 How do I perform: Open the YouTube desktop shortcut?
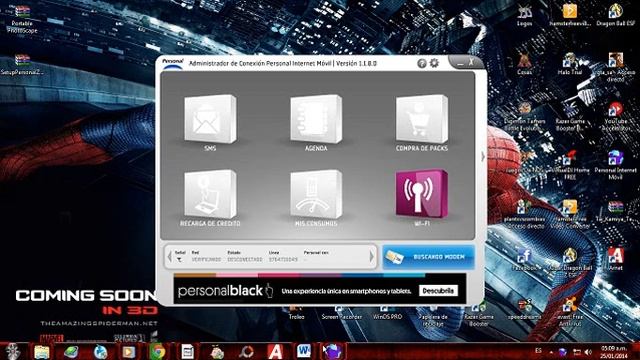click(x=616, y=117)
